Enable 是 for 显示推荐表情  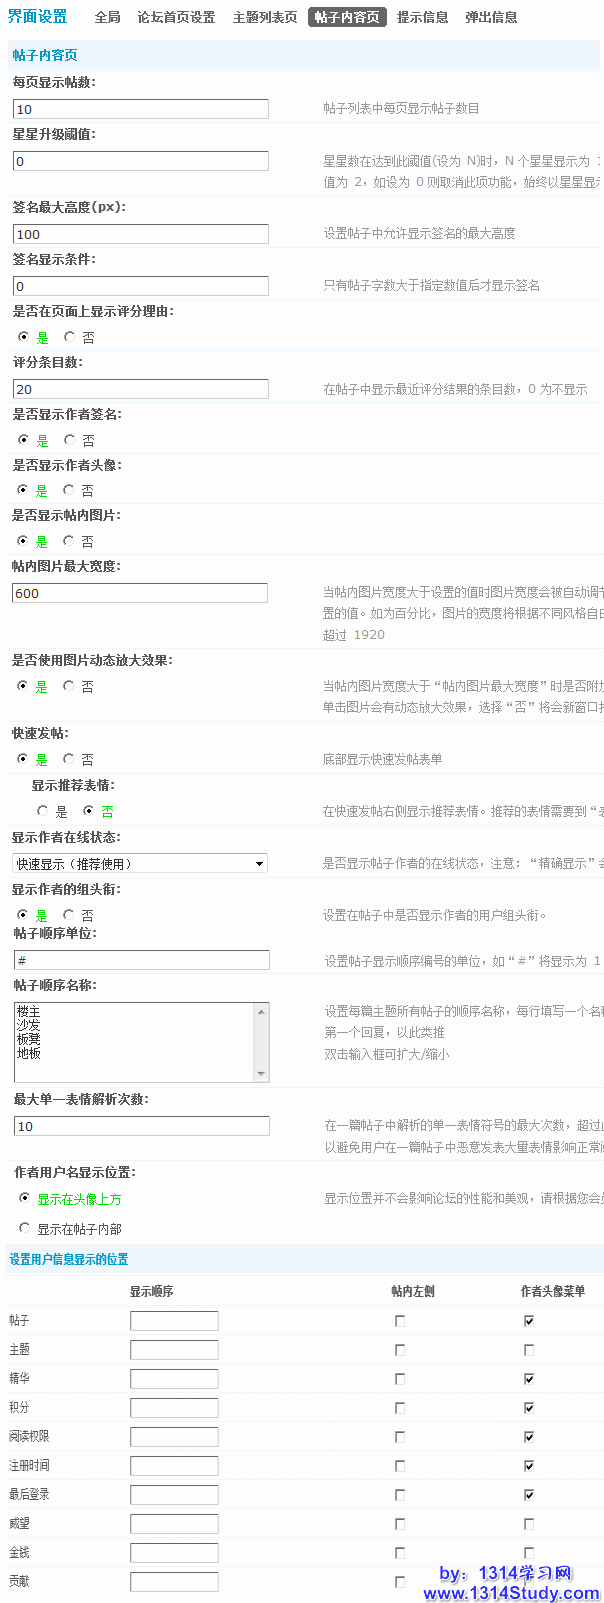pos(42,811)
